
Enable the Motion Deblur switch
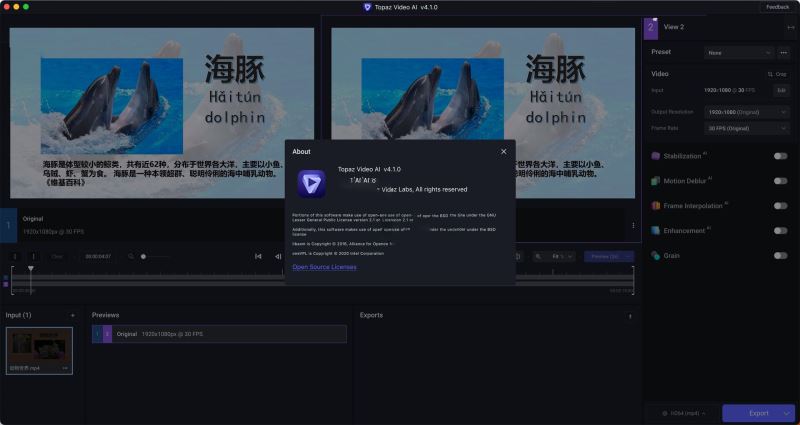click(780, 181)
